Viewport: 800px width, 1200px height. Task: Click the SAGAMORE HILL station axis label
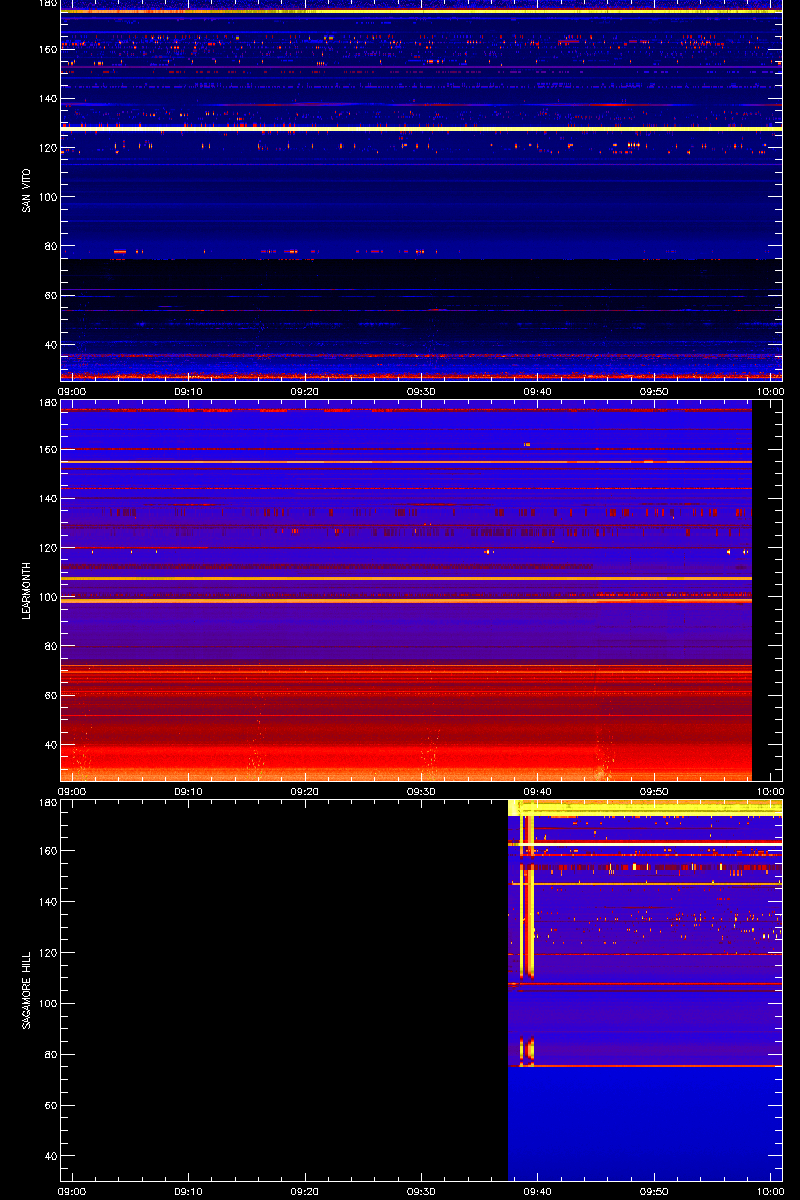(28, 991)
